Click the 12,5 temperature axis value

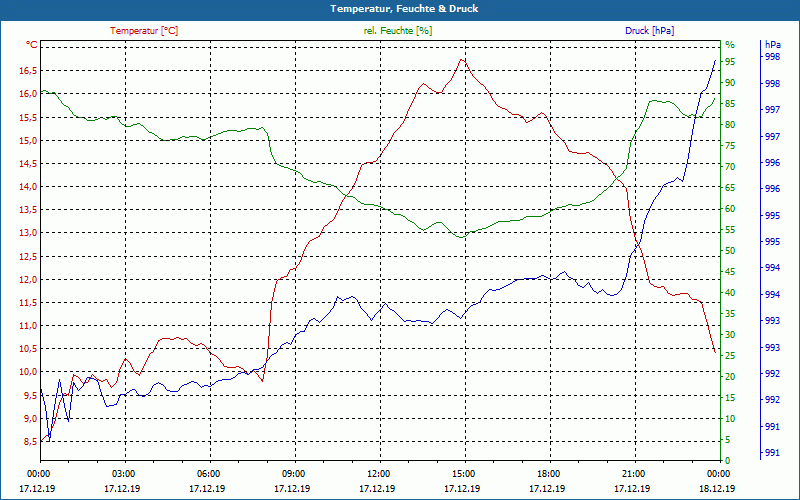[x=28, y=257]
